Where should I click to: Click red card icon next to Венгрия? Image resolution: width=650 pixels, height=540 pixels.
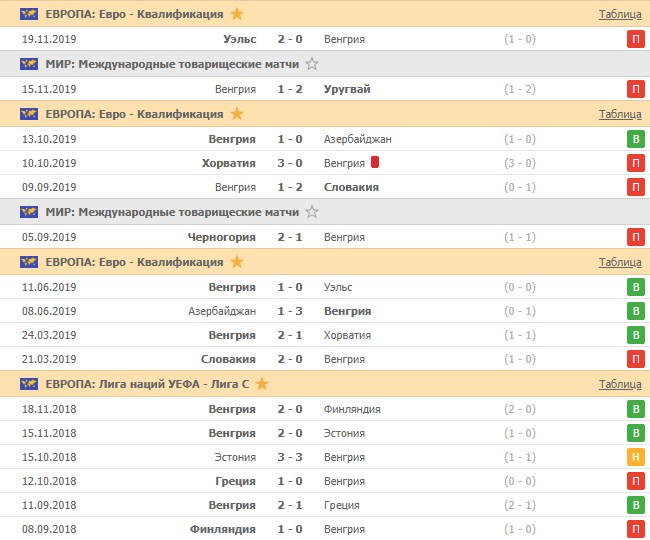coord(375,162)
